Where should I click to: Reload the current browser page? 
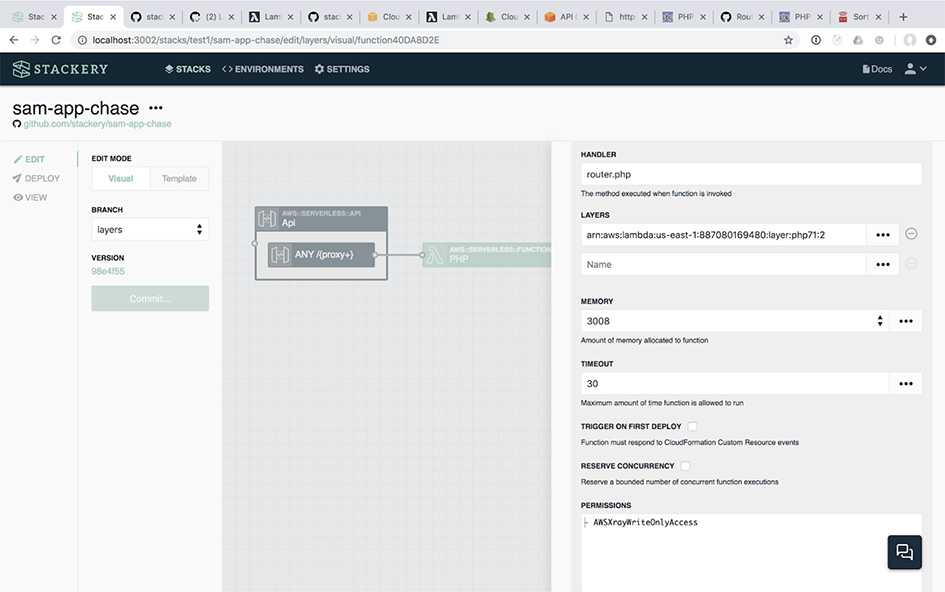(x=56, y=40)
